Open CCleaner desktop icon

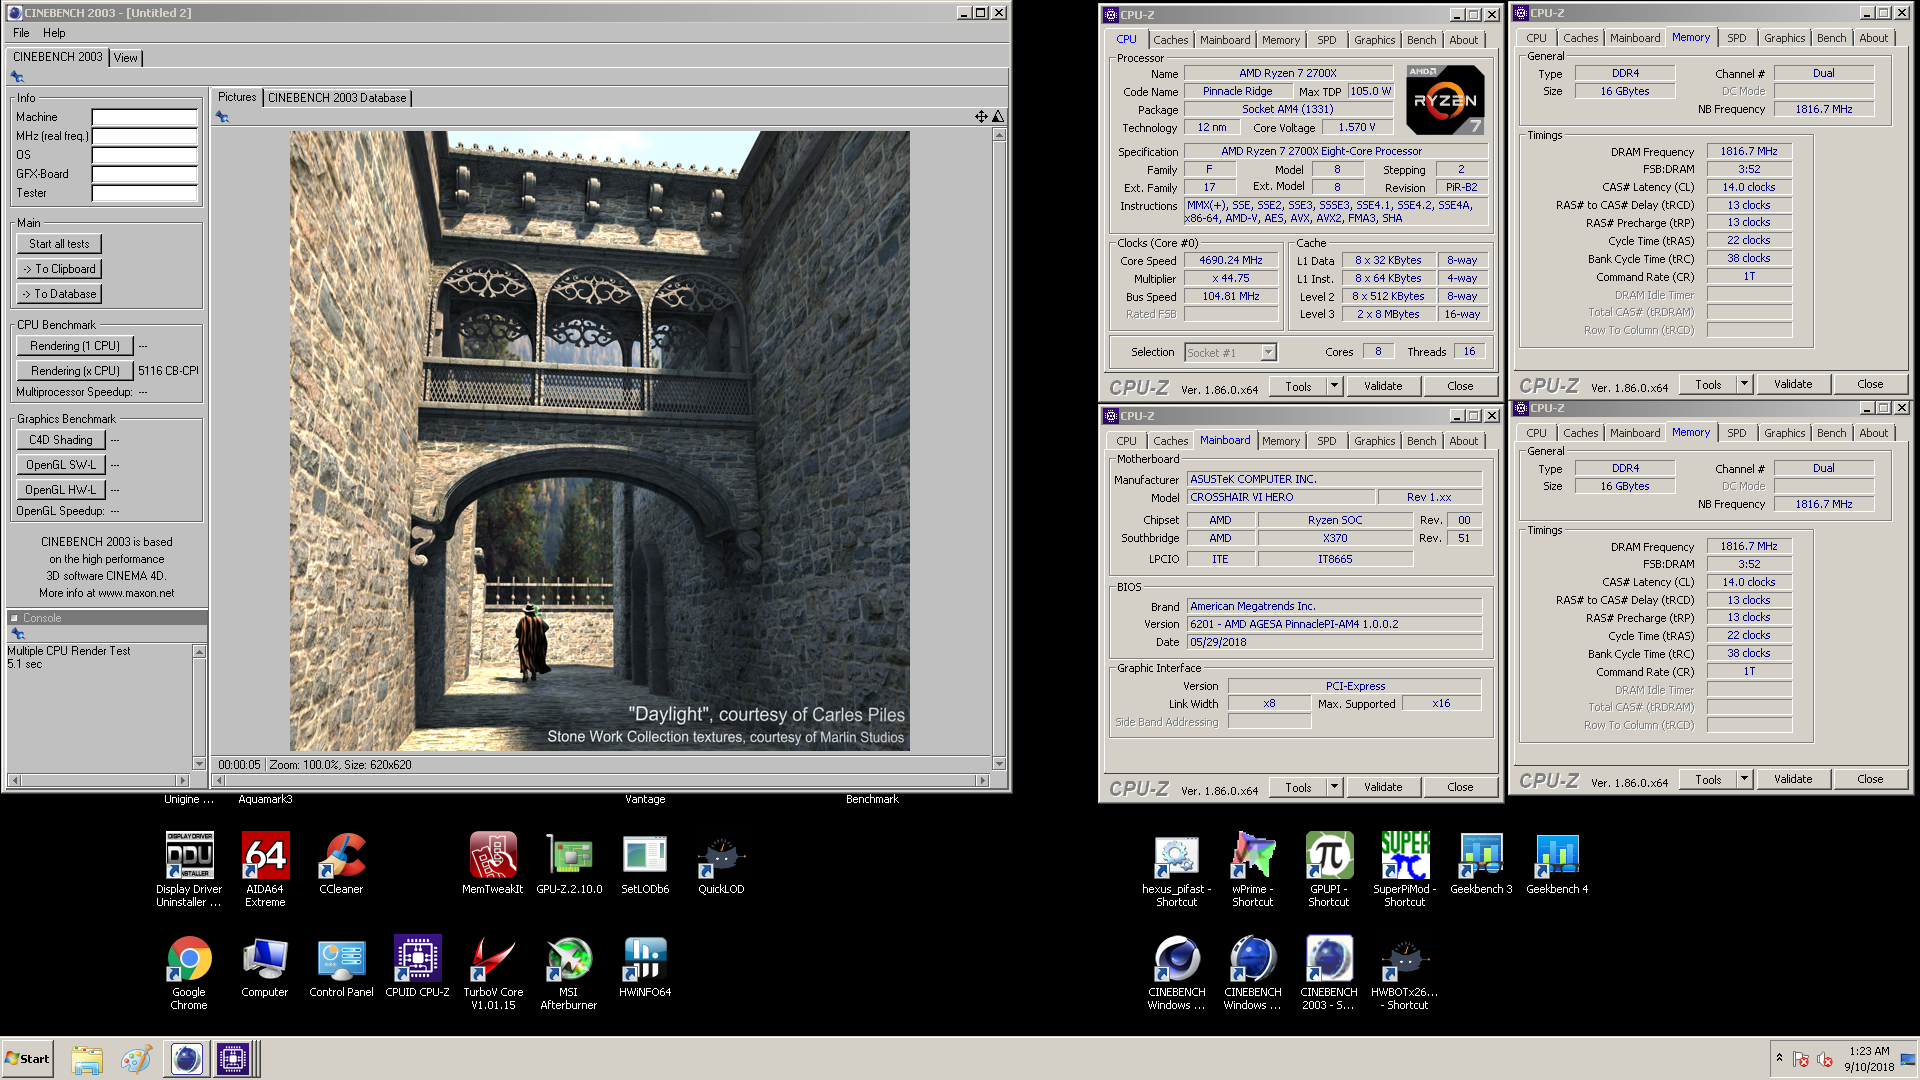click(341, 862)
